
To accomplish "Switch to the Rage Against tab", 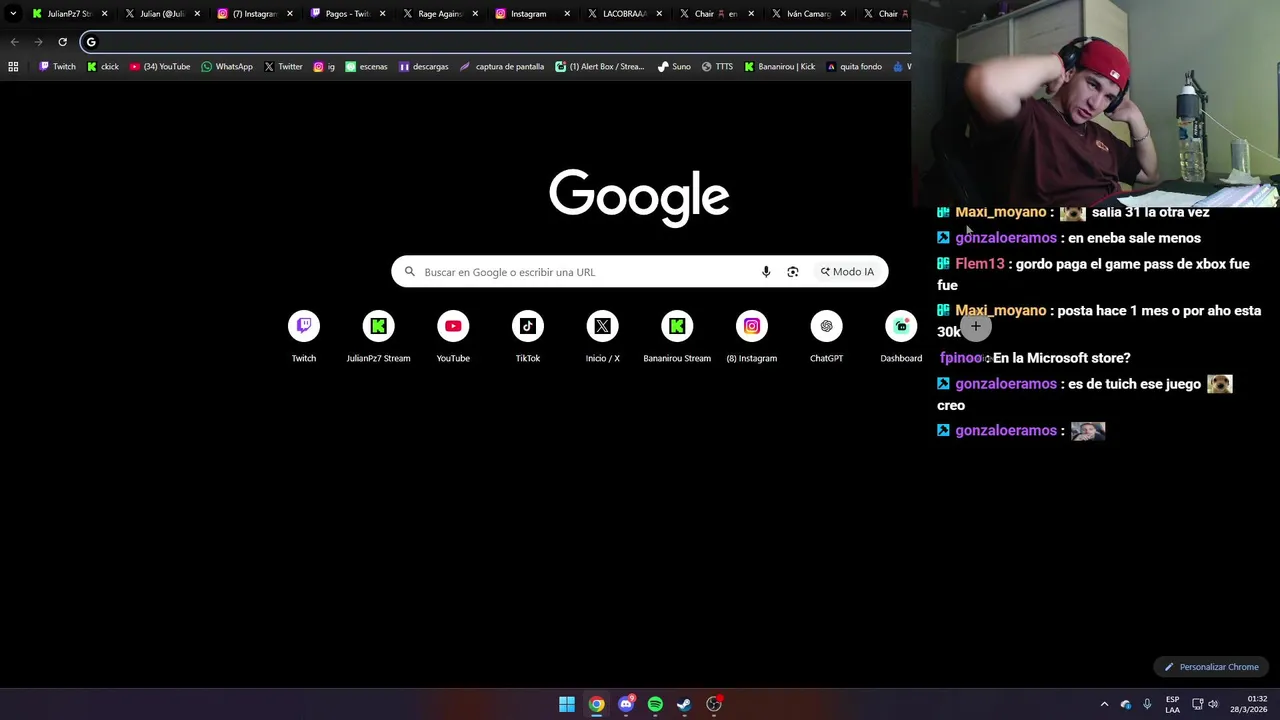I will [x=438, y=14].
